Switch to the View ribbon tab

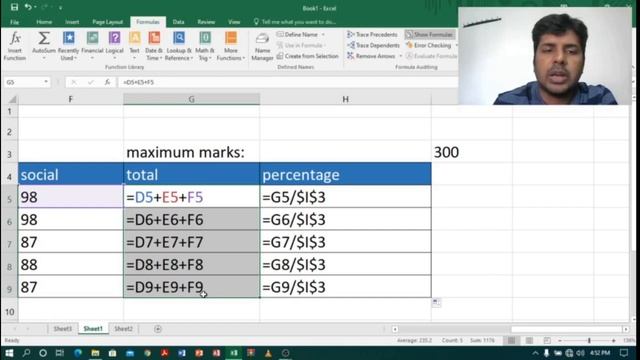pos(234,22)
